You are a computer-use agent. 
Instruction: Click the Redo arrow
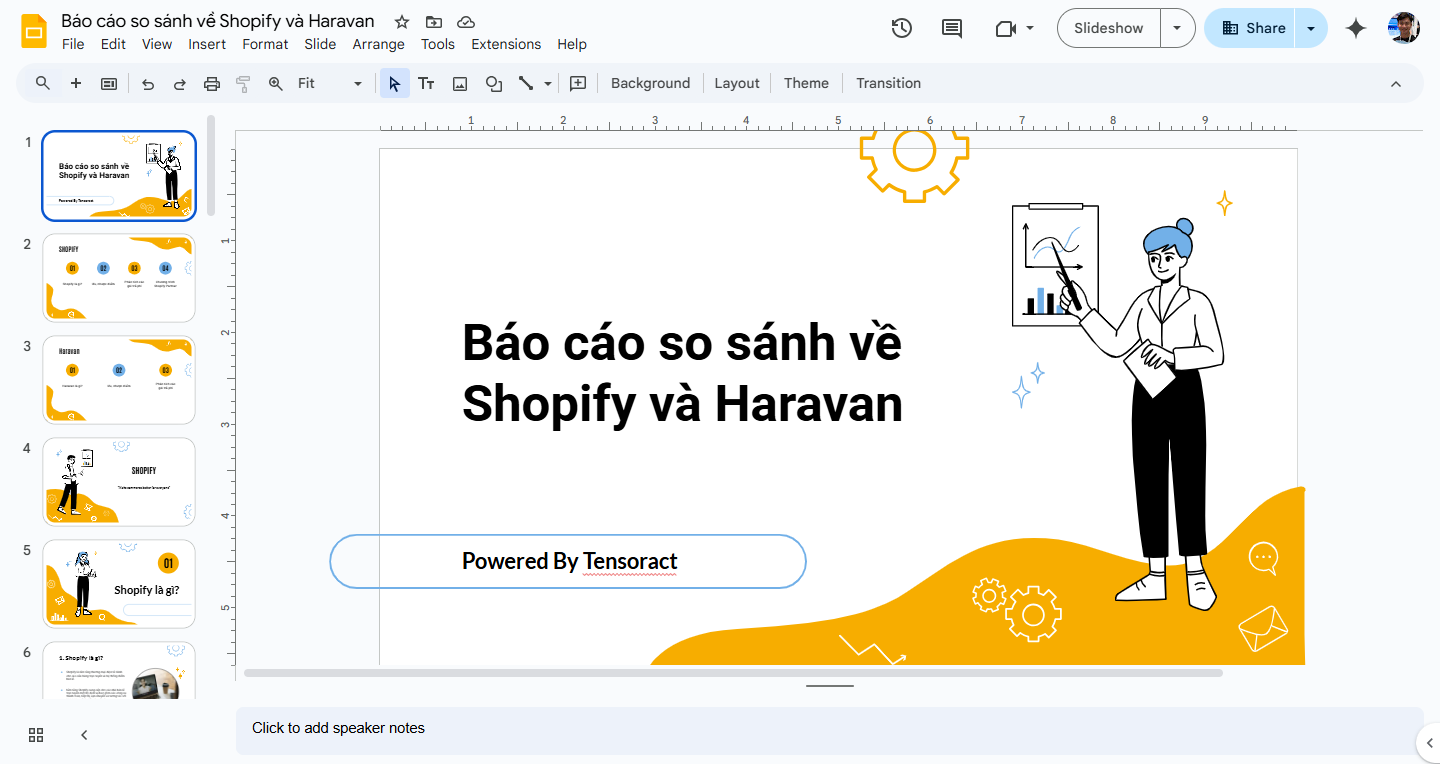[180, 84]
